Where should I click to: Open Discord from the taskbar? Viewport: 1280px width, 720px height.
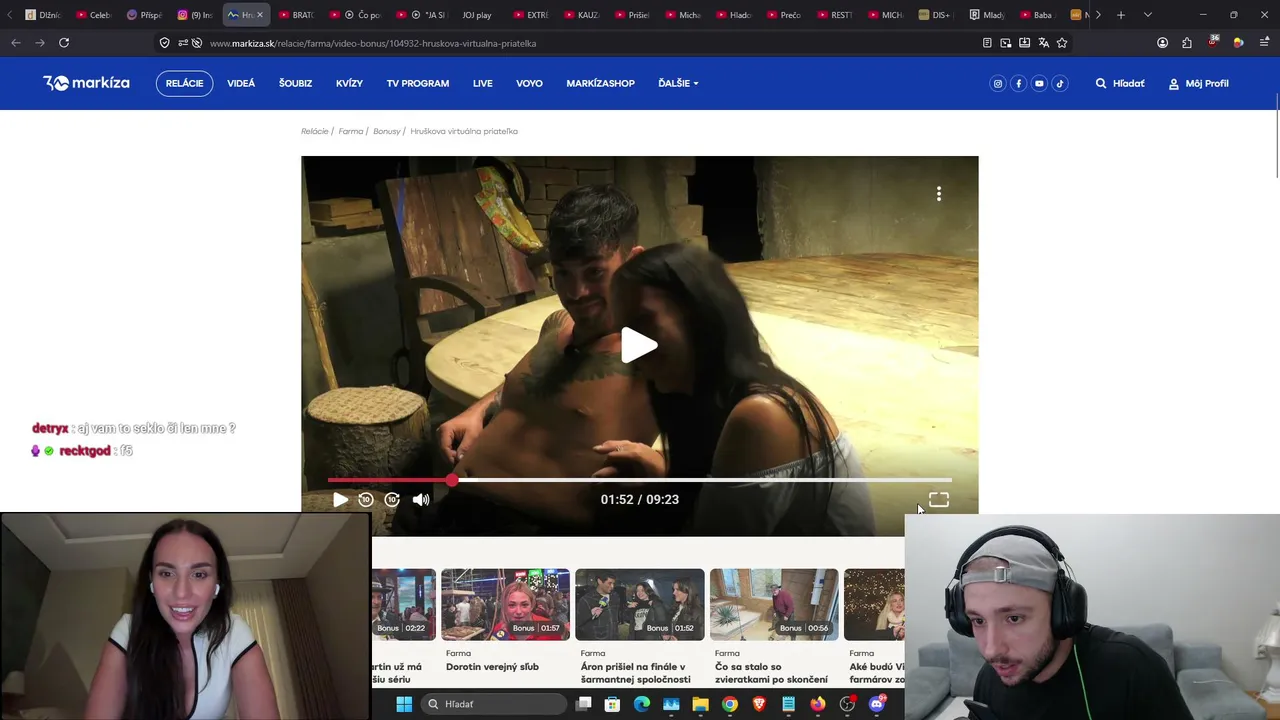click(x=877, y=704)
